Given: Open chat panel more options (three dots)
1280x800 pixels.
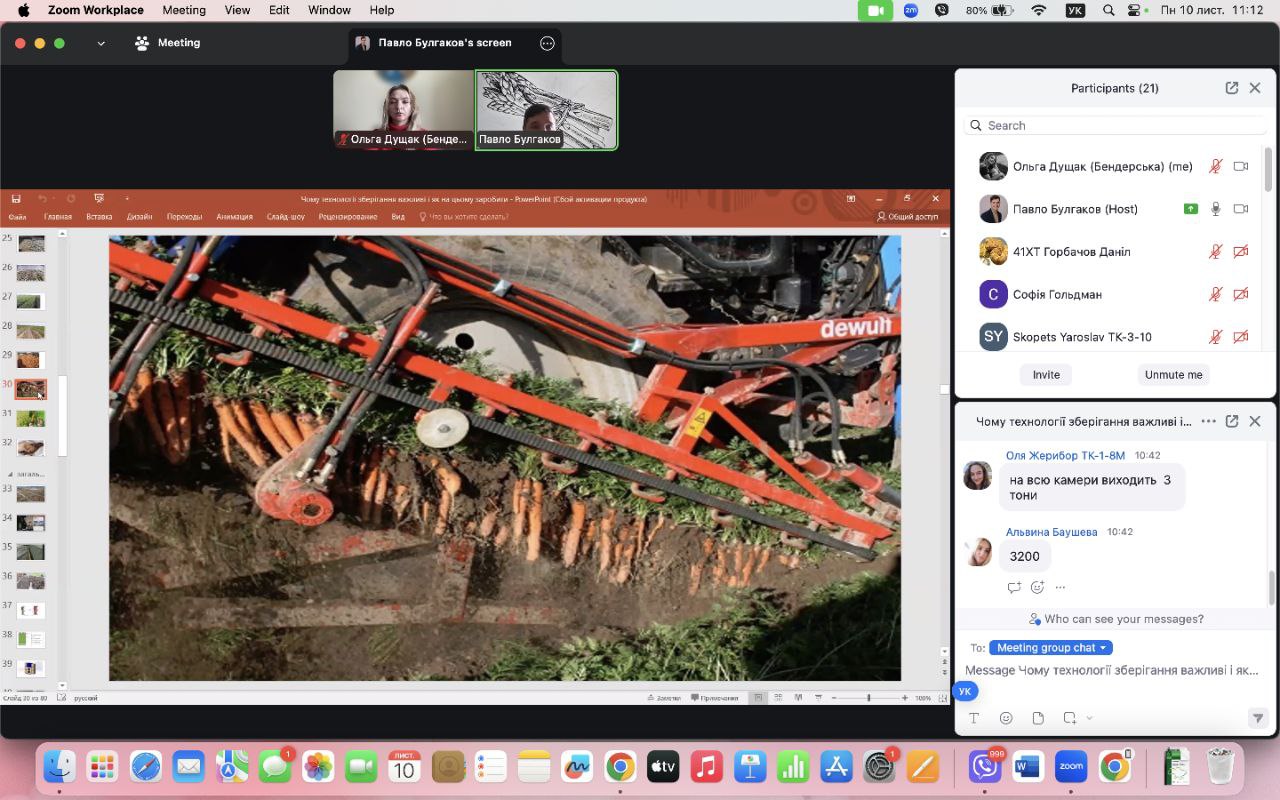Looking at the screenshot, I should click(x=1208, y=421).
